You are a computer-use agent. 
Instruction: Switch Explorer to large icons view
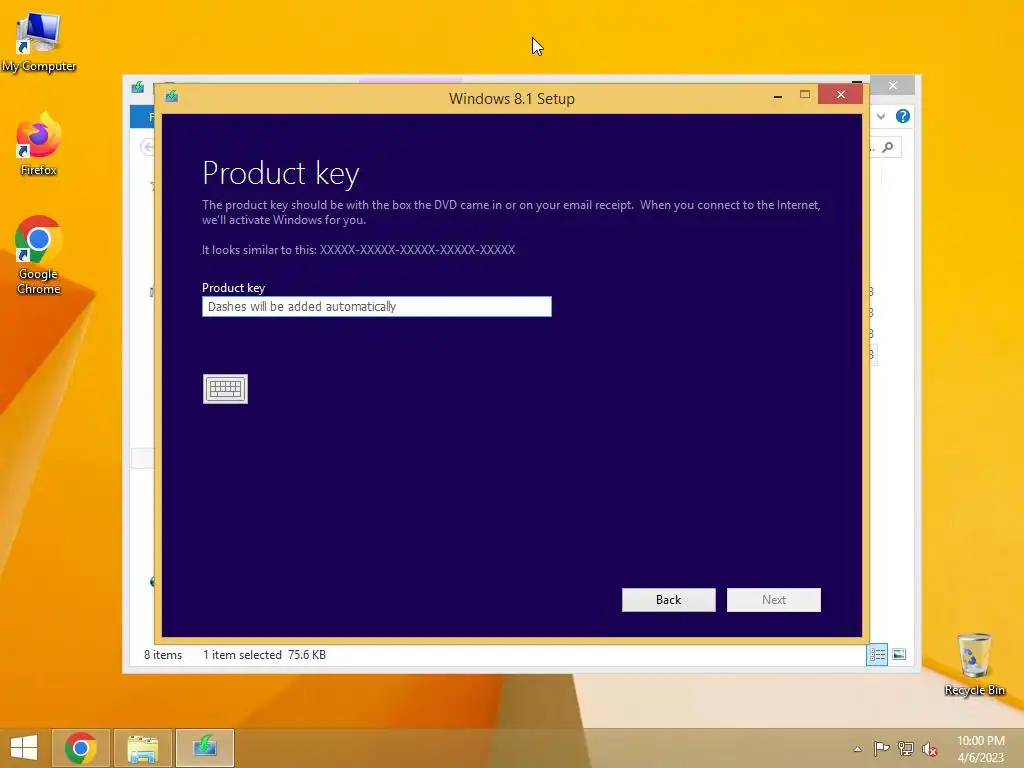(x=899, y=654)
